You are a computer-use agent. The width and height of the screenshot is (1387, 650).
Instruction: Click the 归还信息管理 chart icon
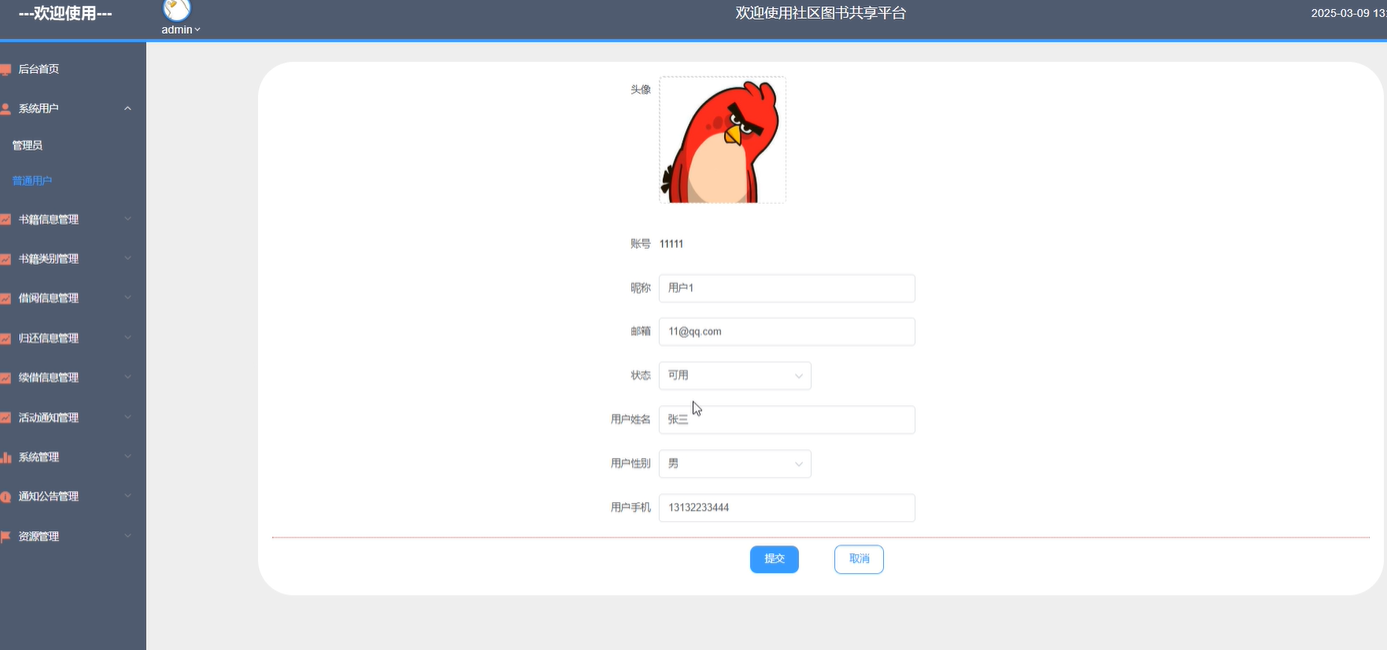5,338
